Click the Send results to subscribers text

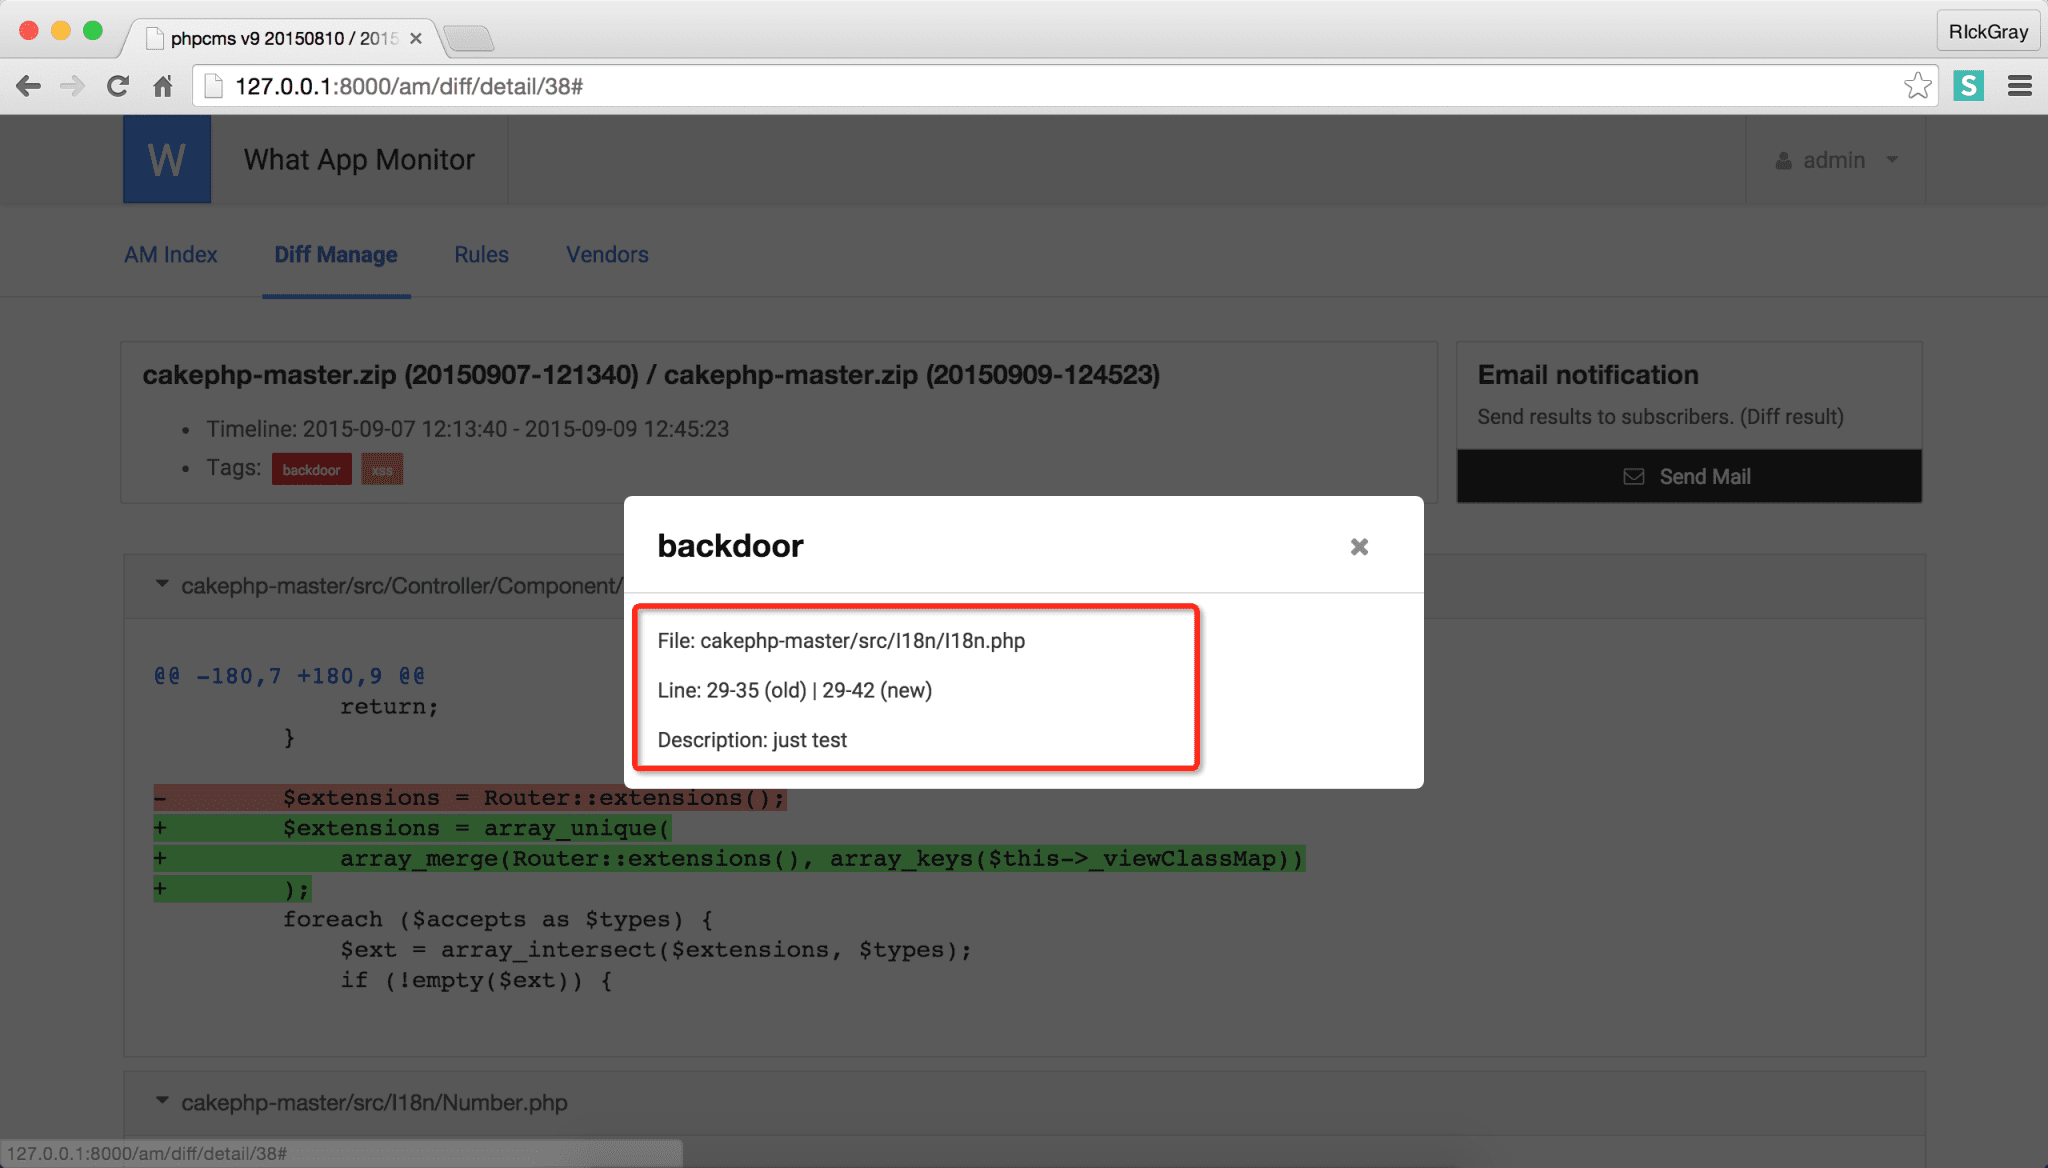pyautogui.click(x=1660, y=417)
